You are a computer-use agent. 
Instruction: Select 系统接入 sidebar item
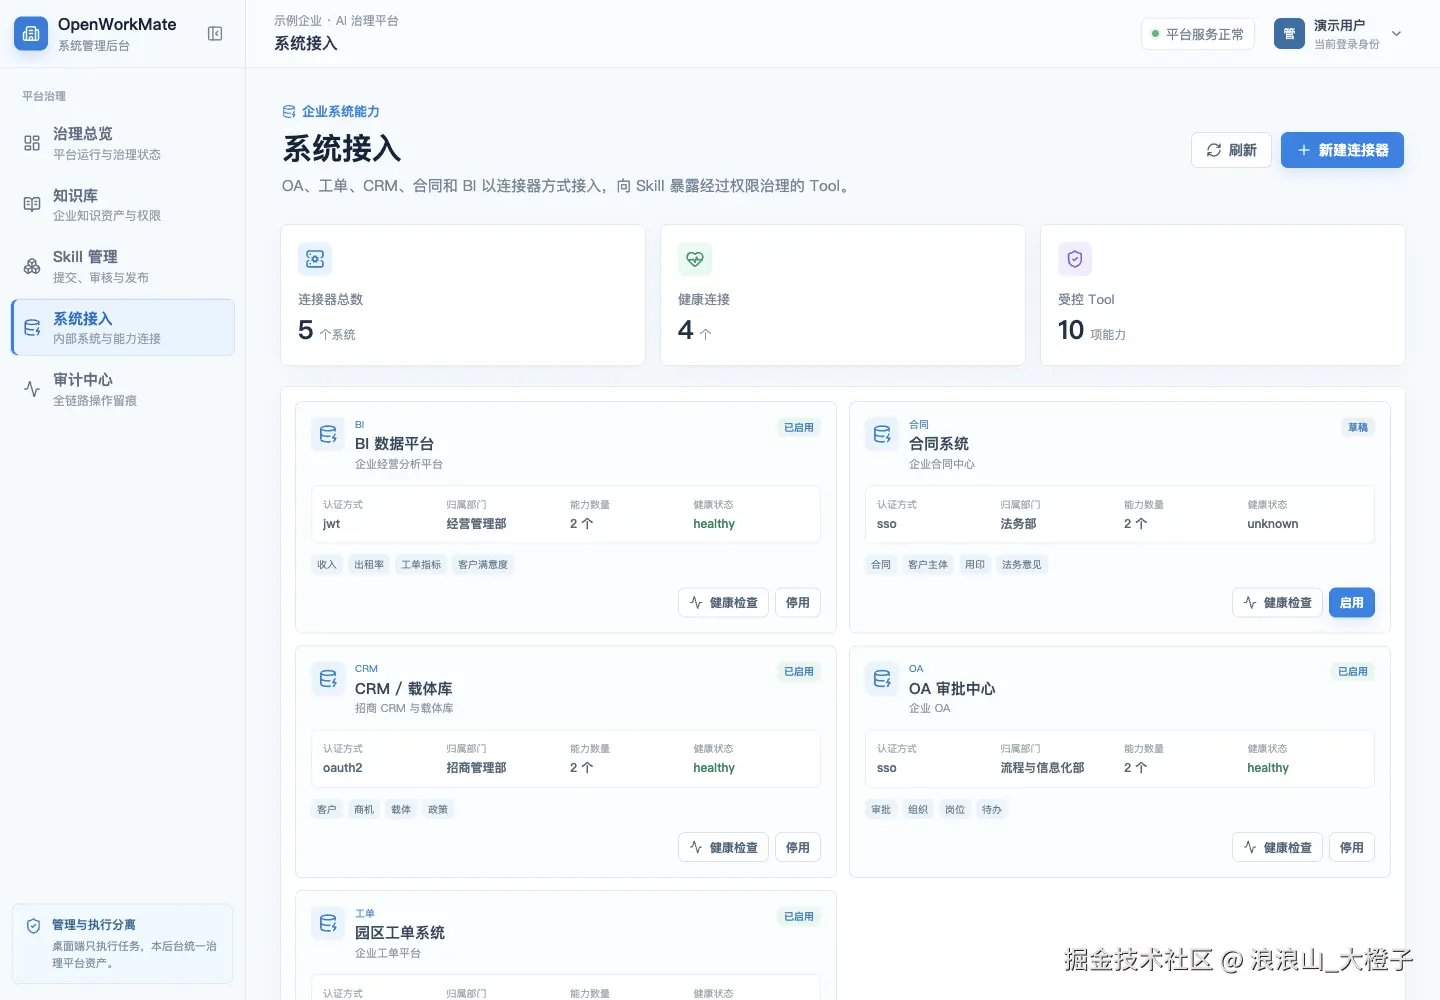coord(123,327)
